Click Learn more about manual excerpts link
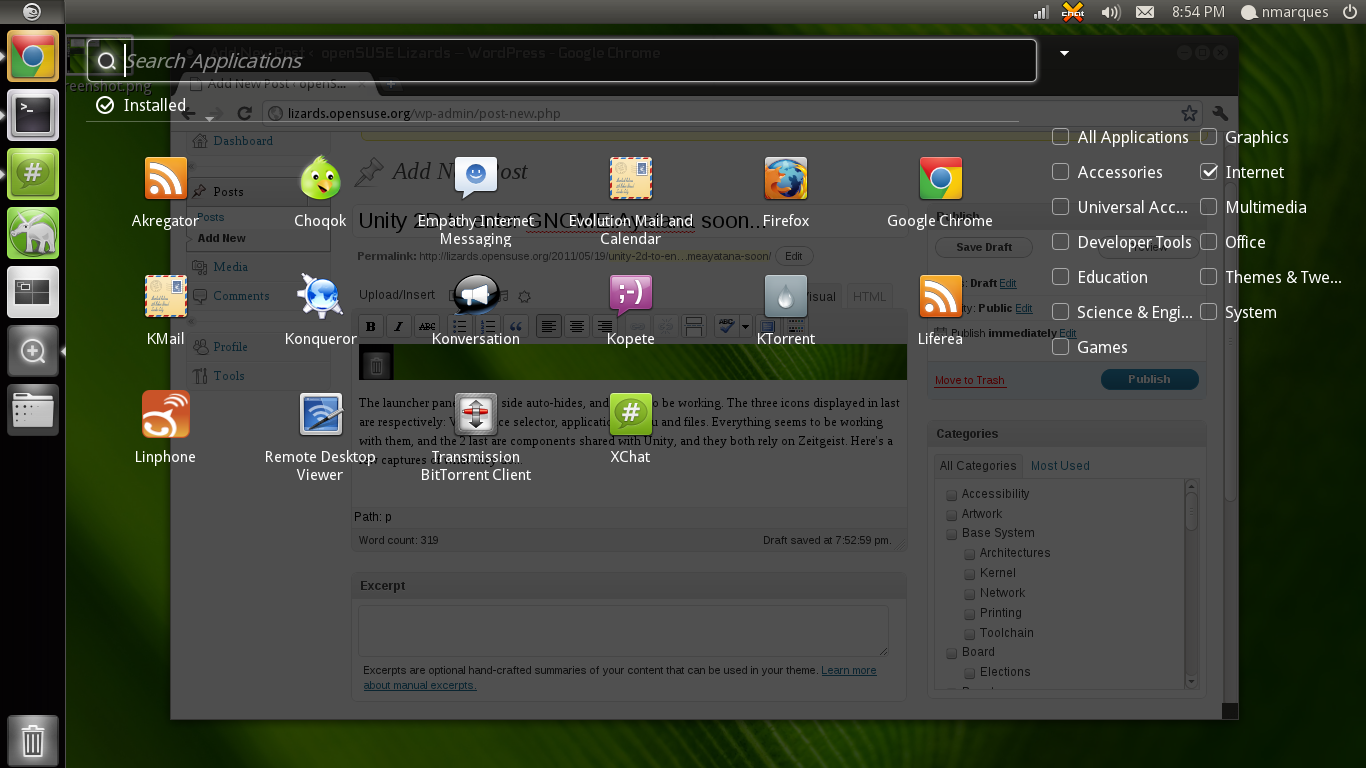1366x768 pixels. point(620,678)
